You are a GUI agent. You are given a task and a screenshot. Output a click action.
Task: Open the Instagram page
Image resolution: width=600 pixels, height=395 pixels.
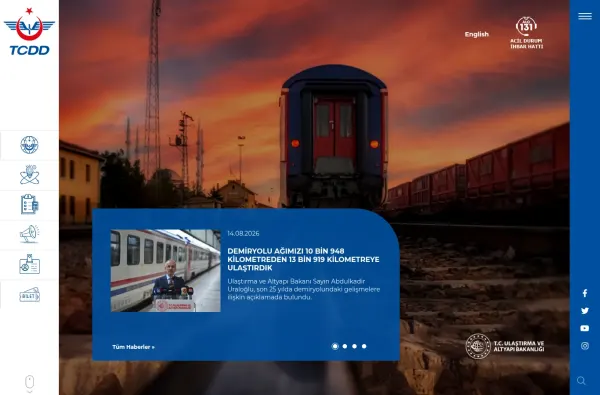point(585,346)
